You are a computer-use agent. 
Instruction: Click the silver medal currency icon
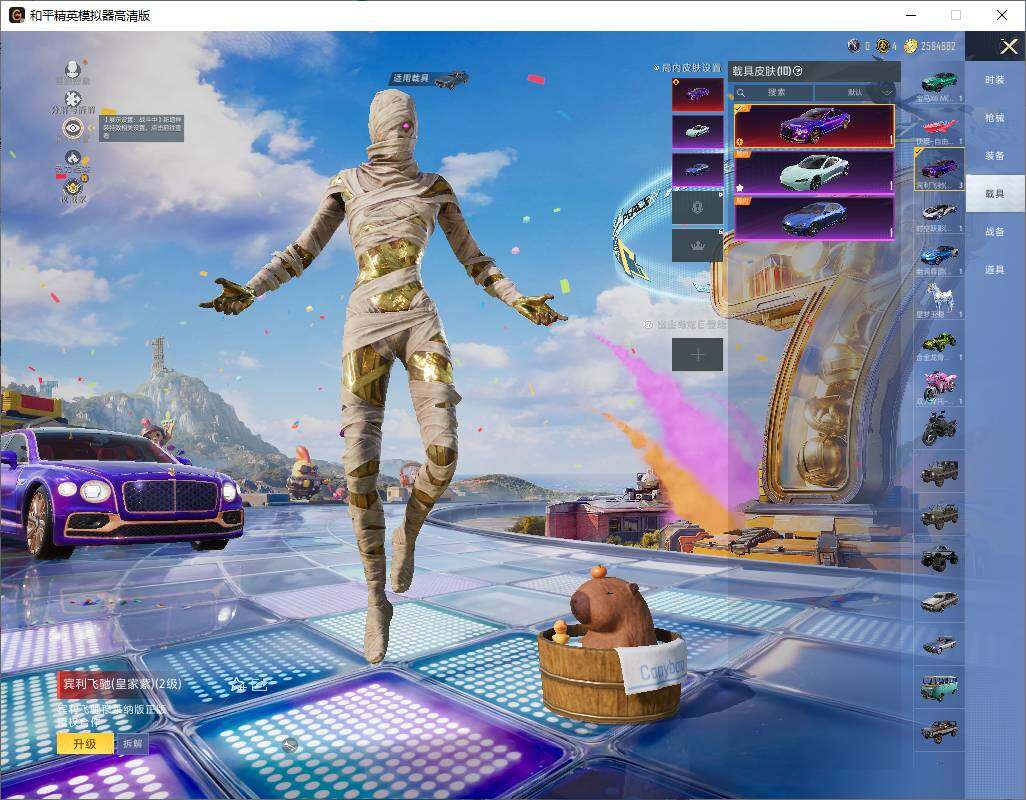[854, 45]
